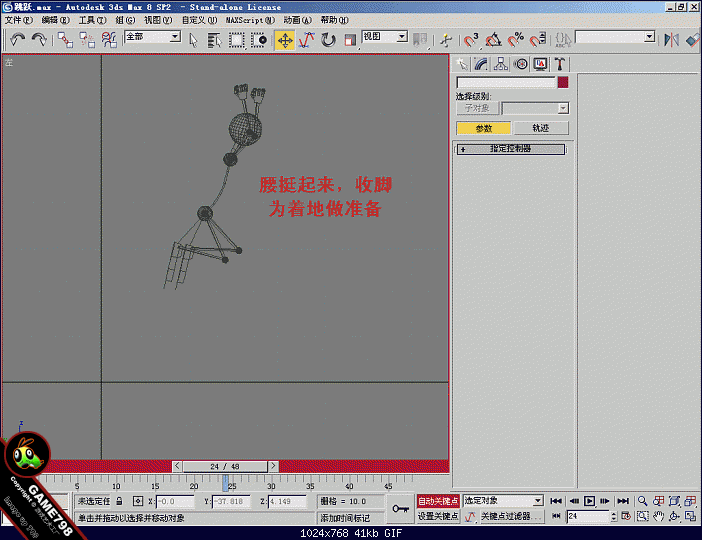
Task: Click the 添加时间标记 field
Action: [350, 518]
